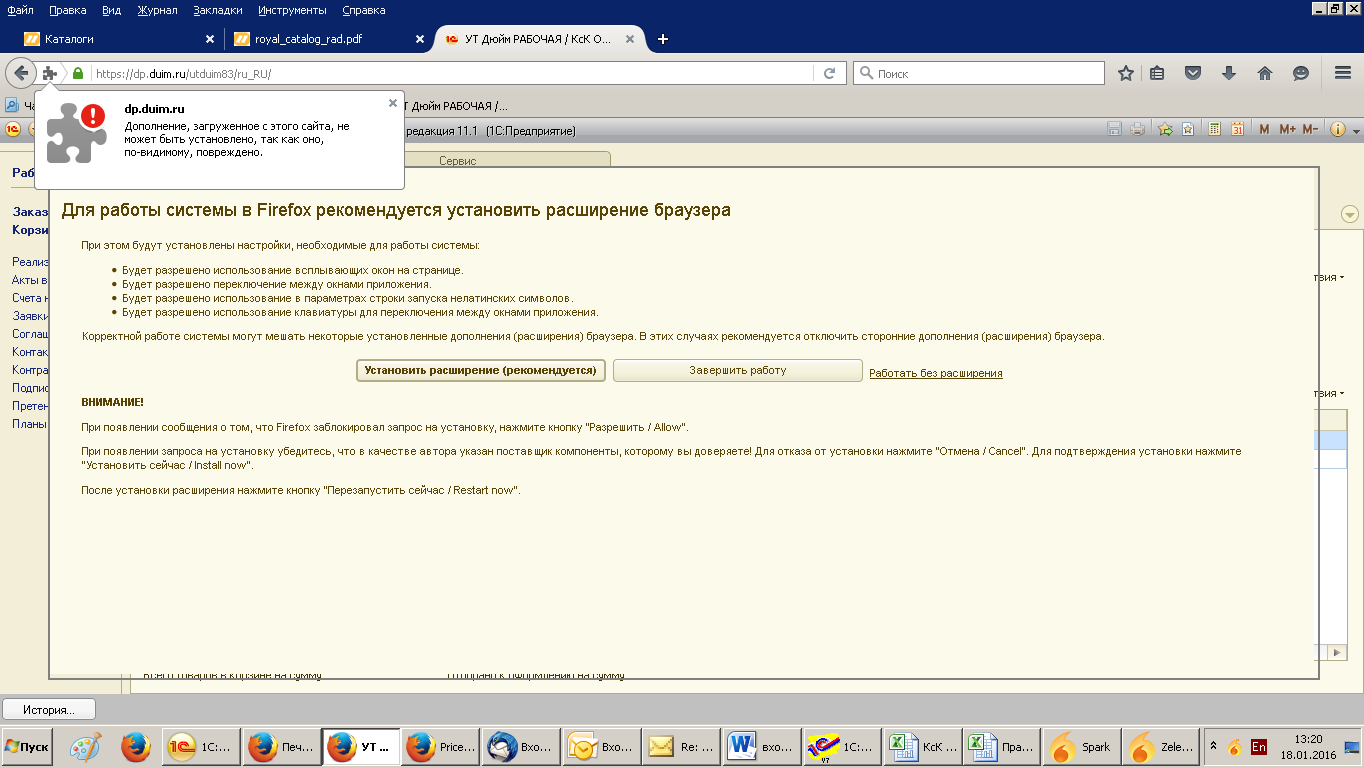Switch to the Price Firefox taskbar window
Image resolution: width=1364 pixels, height=768 pixels.
[x=441, y=746]
